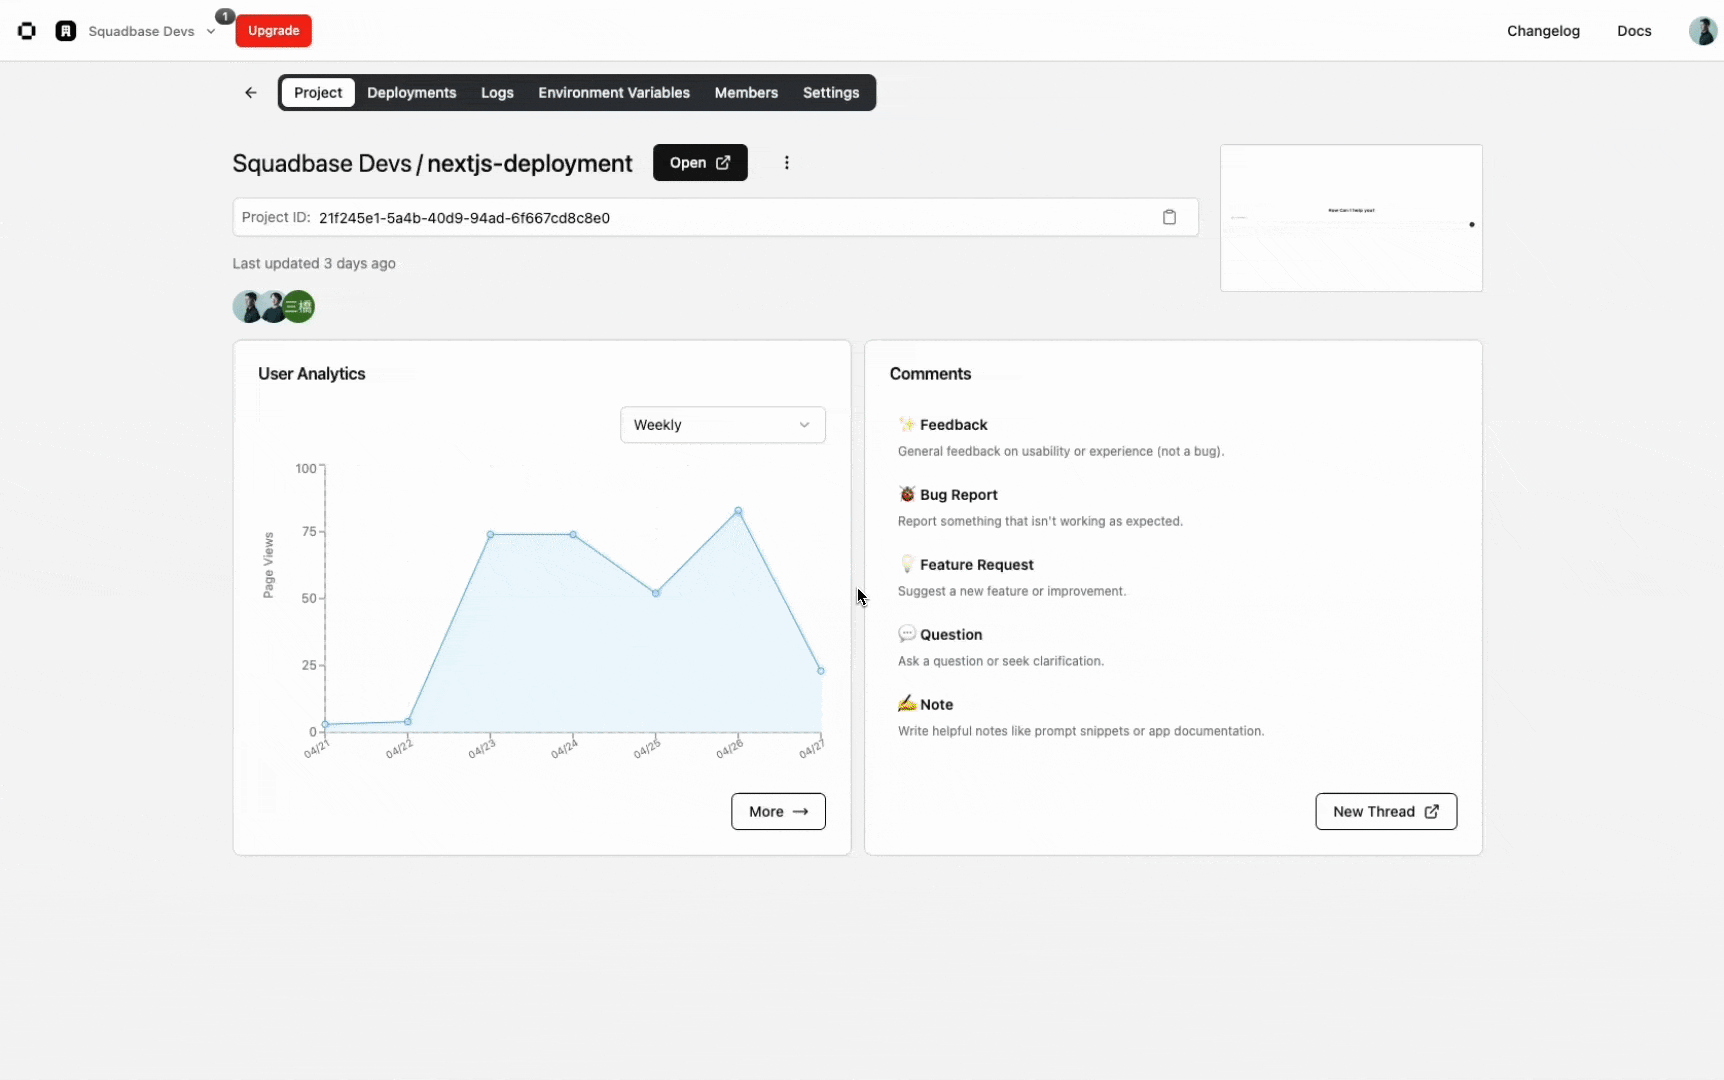This screenshot has height=1080, width=1724.
Task: Click the User Analytics heading
Action: pos(312,374)
